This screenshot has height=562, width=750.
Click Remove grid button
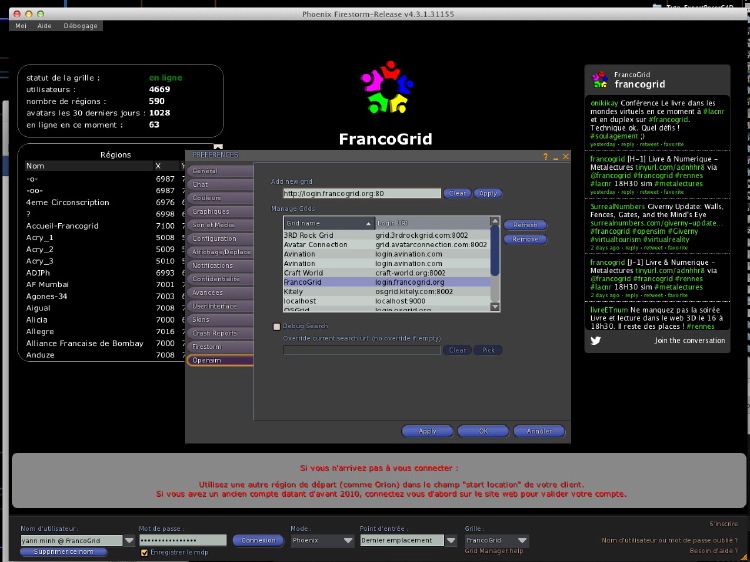coord(525,239)
